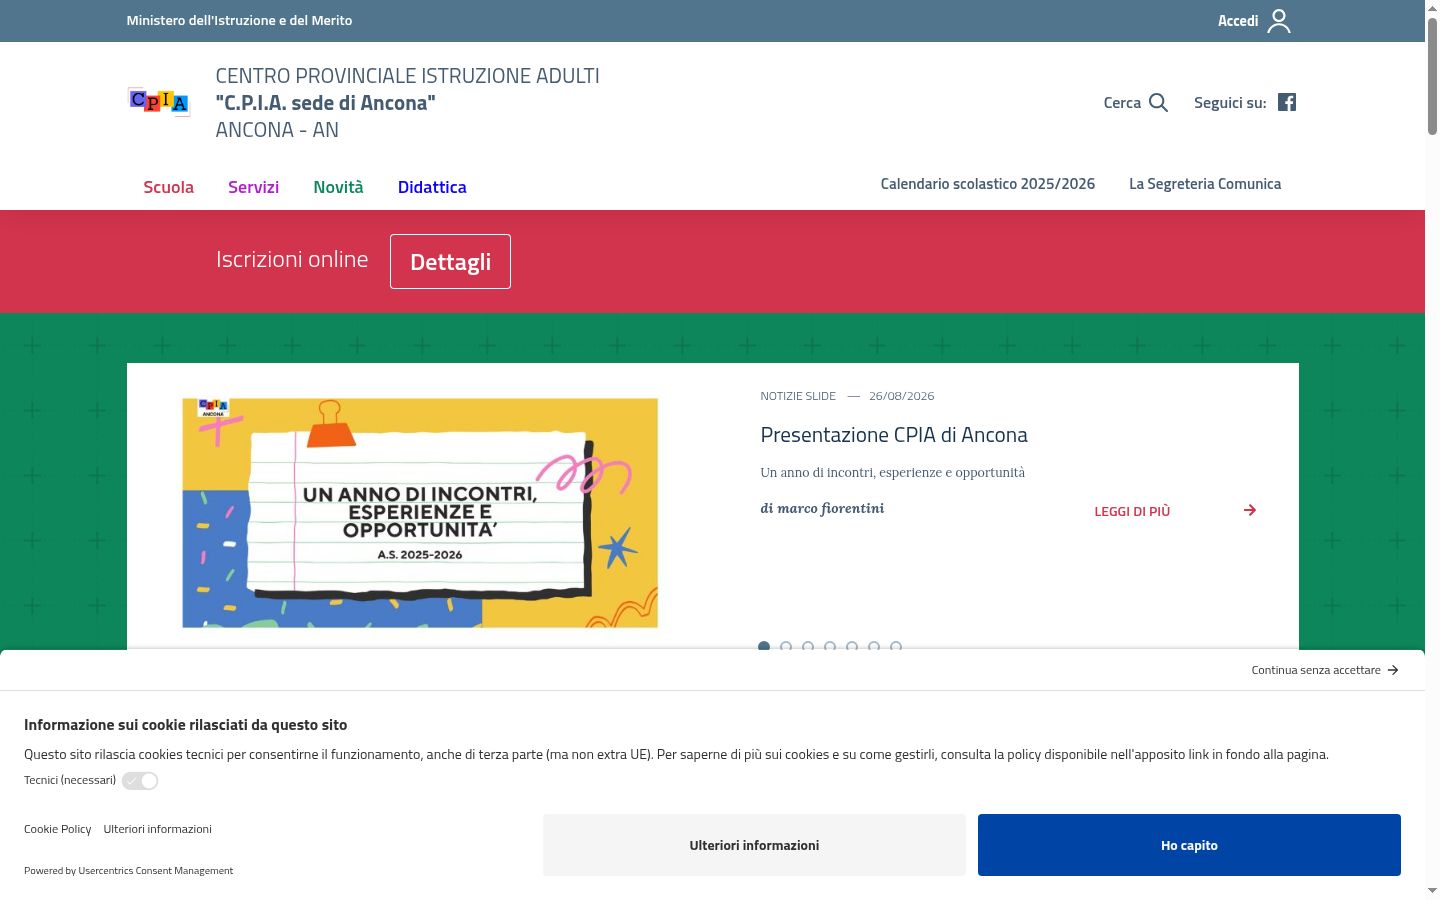Open Presentazione CPIA di Ancona headline
1440x900 pixels.
894,435
